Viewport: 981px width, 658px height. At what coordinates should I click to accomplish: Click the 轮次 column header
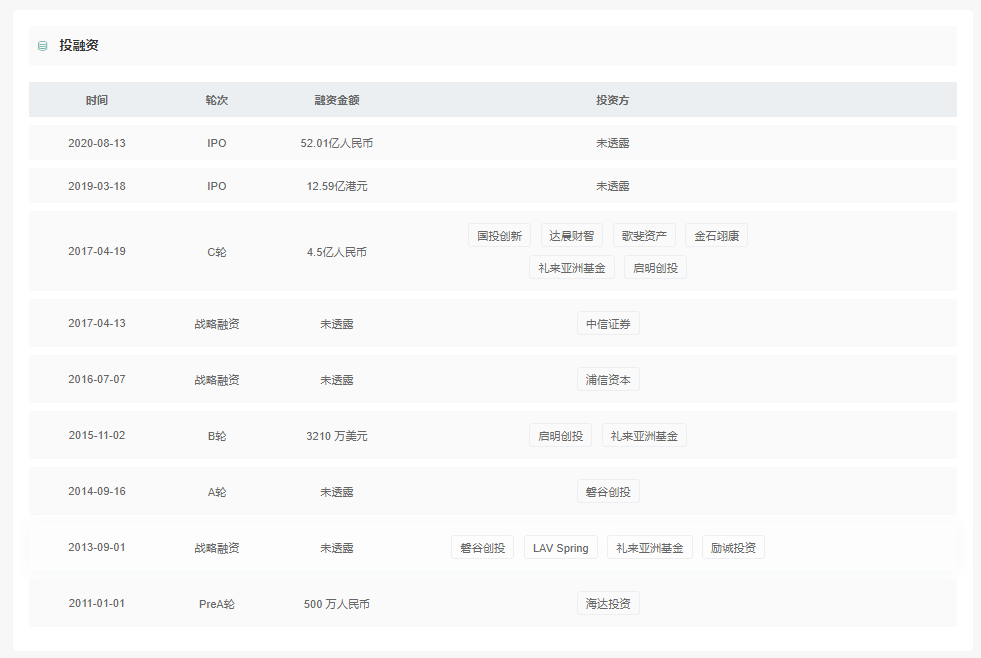click(216, 100)
